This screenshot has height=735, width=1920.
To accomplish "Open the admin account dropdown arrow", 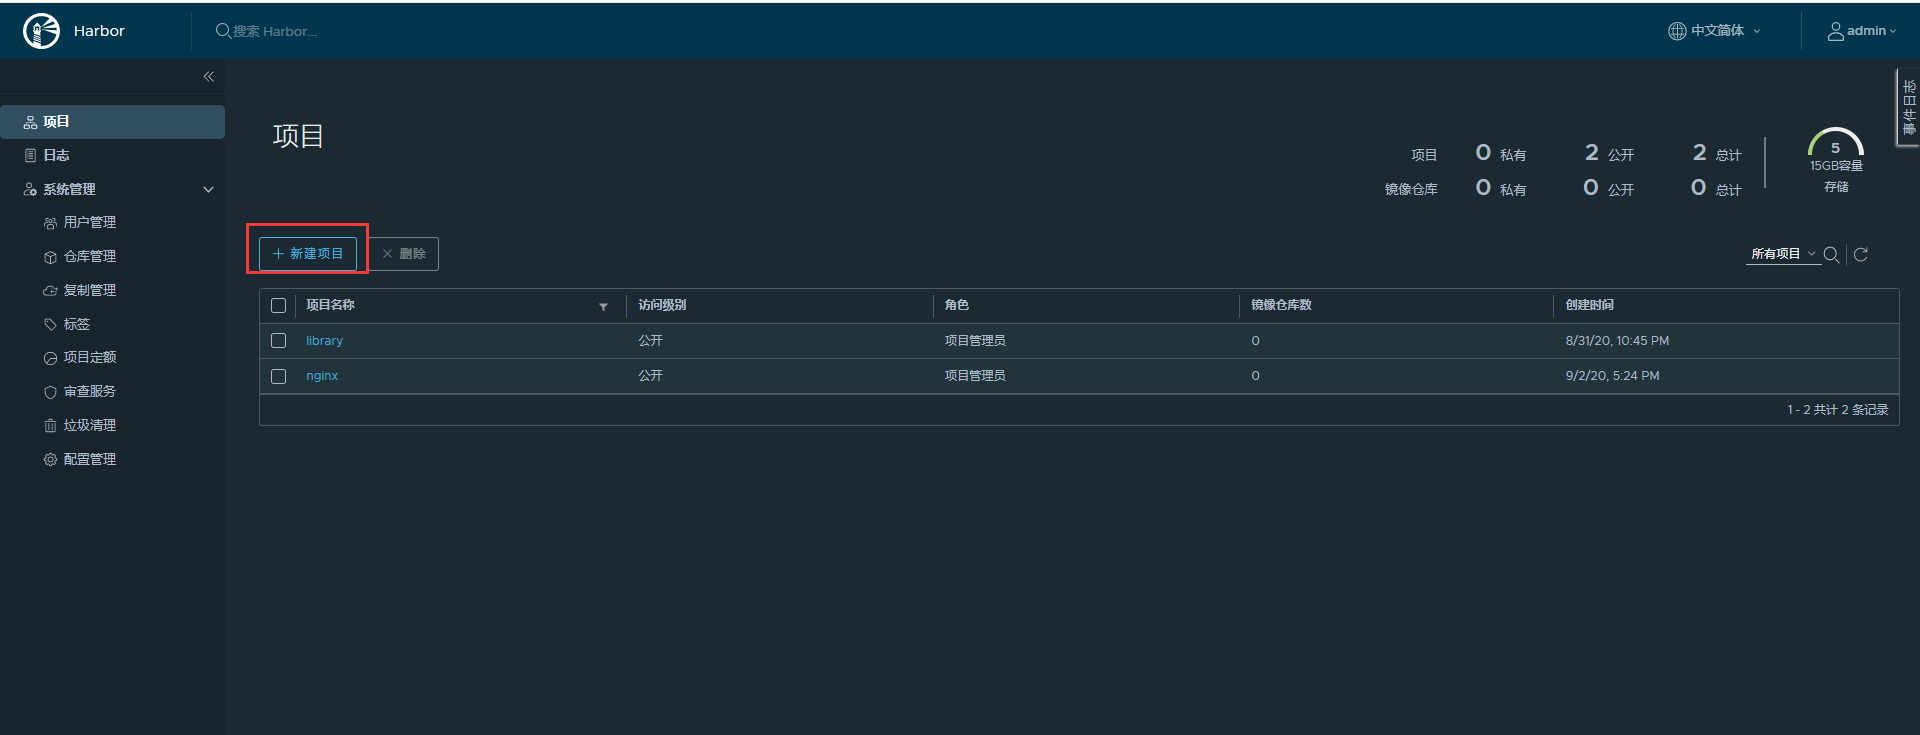I will [1893, 31].
